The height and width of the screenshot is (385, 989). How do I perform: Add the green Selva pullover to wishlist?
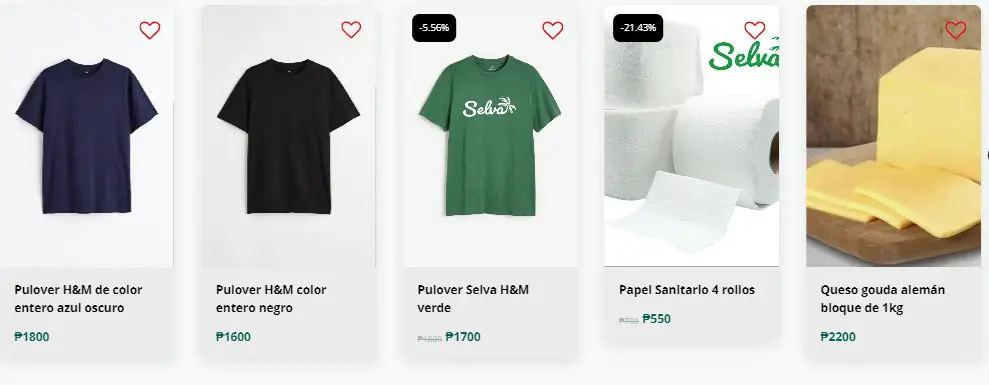click(553, 30)
